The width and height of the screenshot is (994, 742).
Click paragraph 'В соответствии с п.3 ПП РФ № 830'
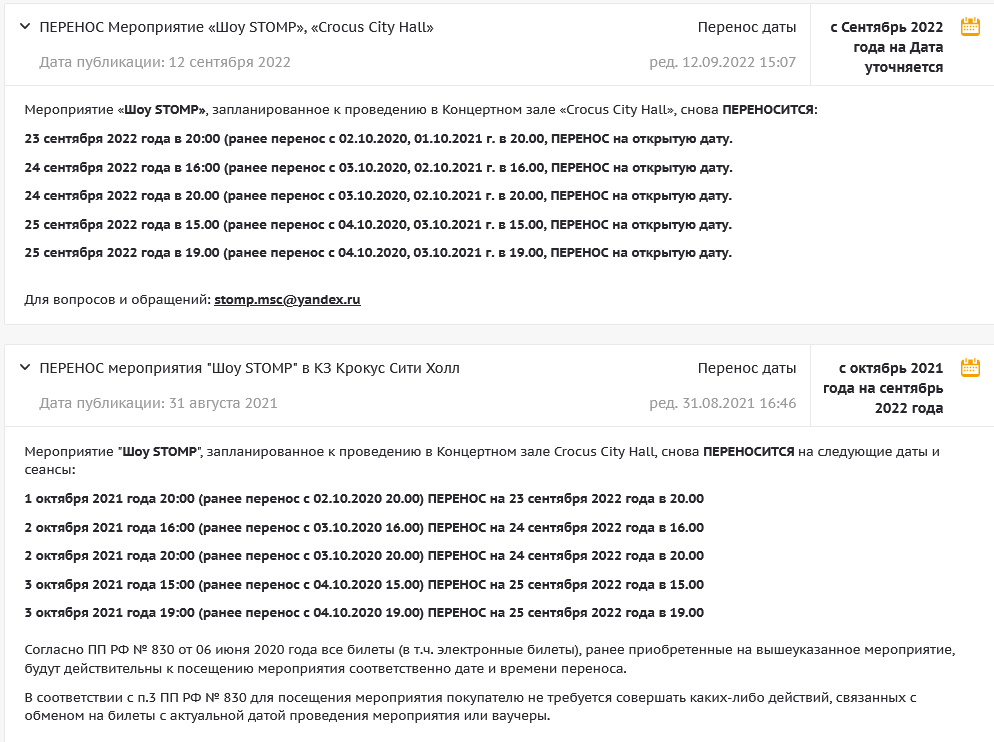click(470, 706)
